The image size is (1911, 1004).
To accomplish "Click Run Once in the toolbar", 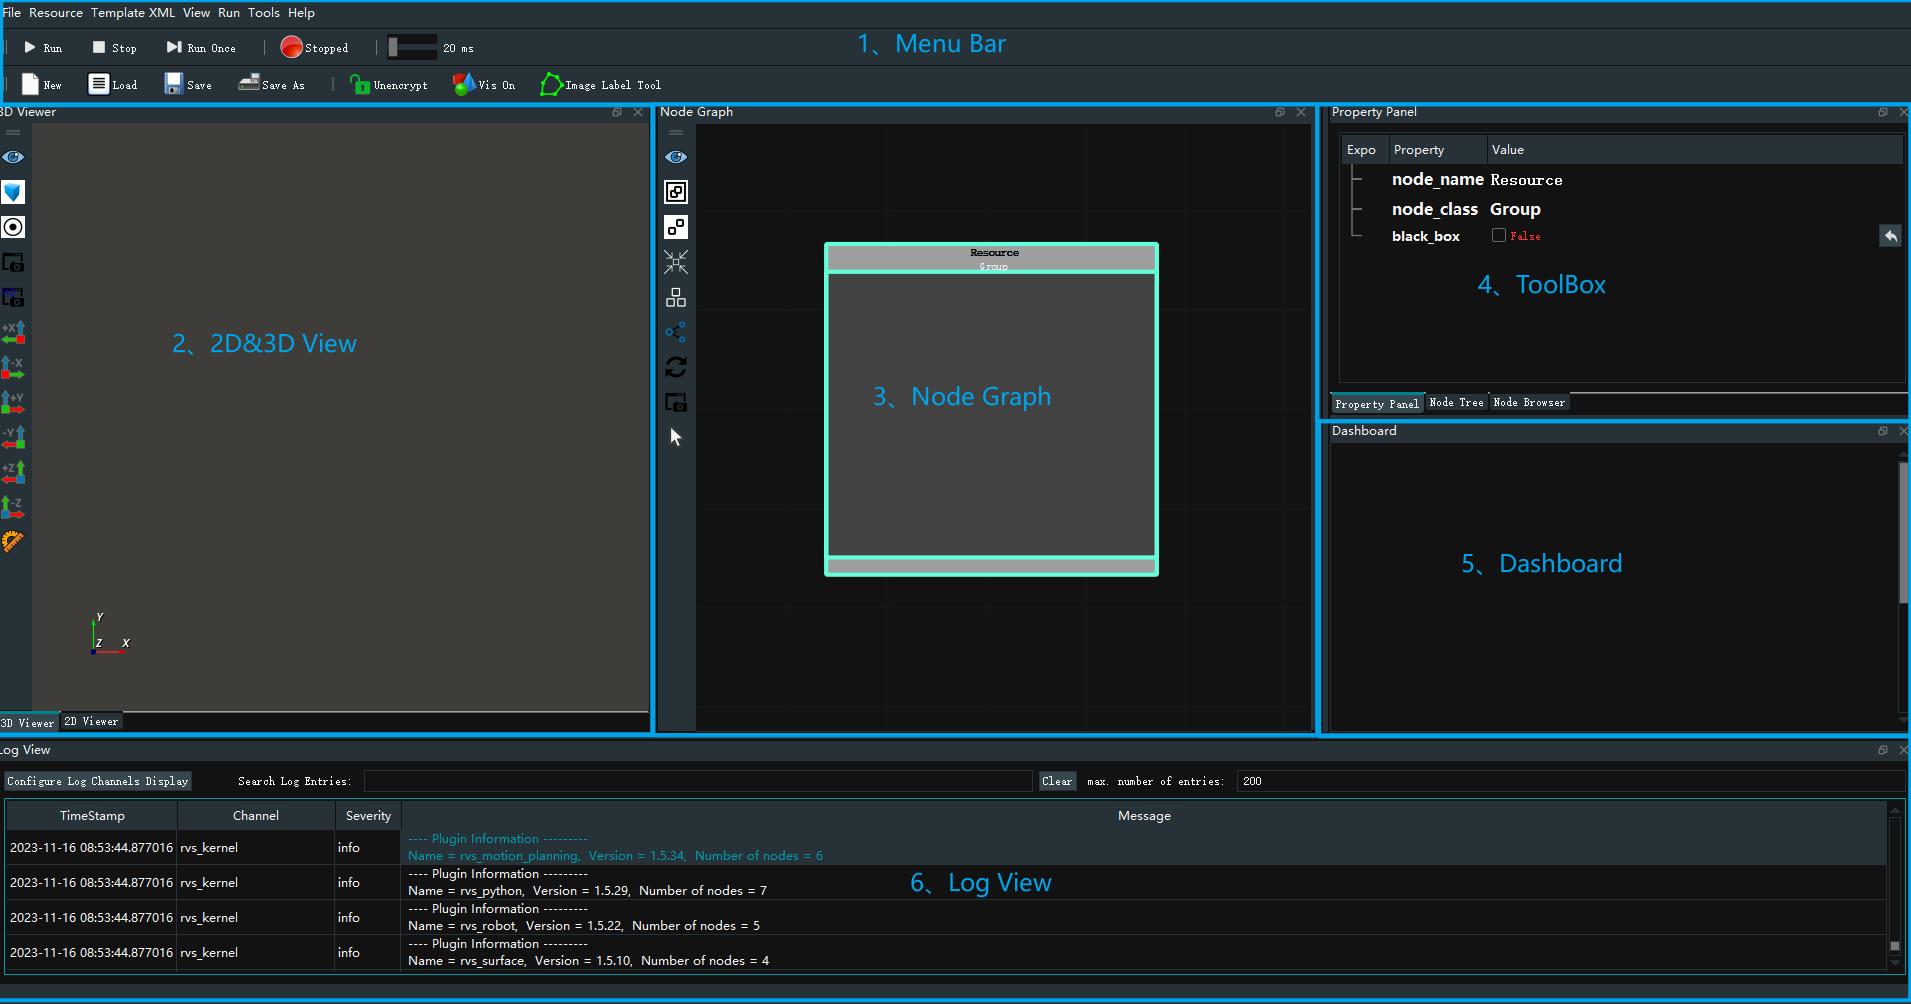I will [201, 48].
